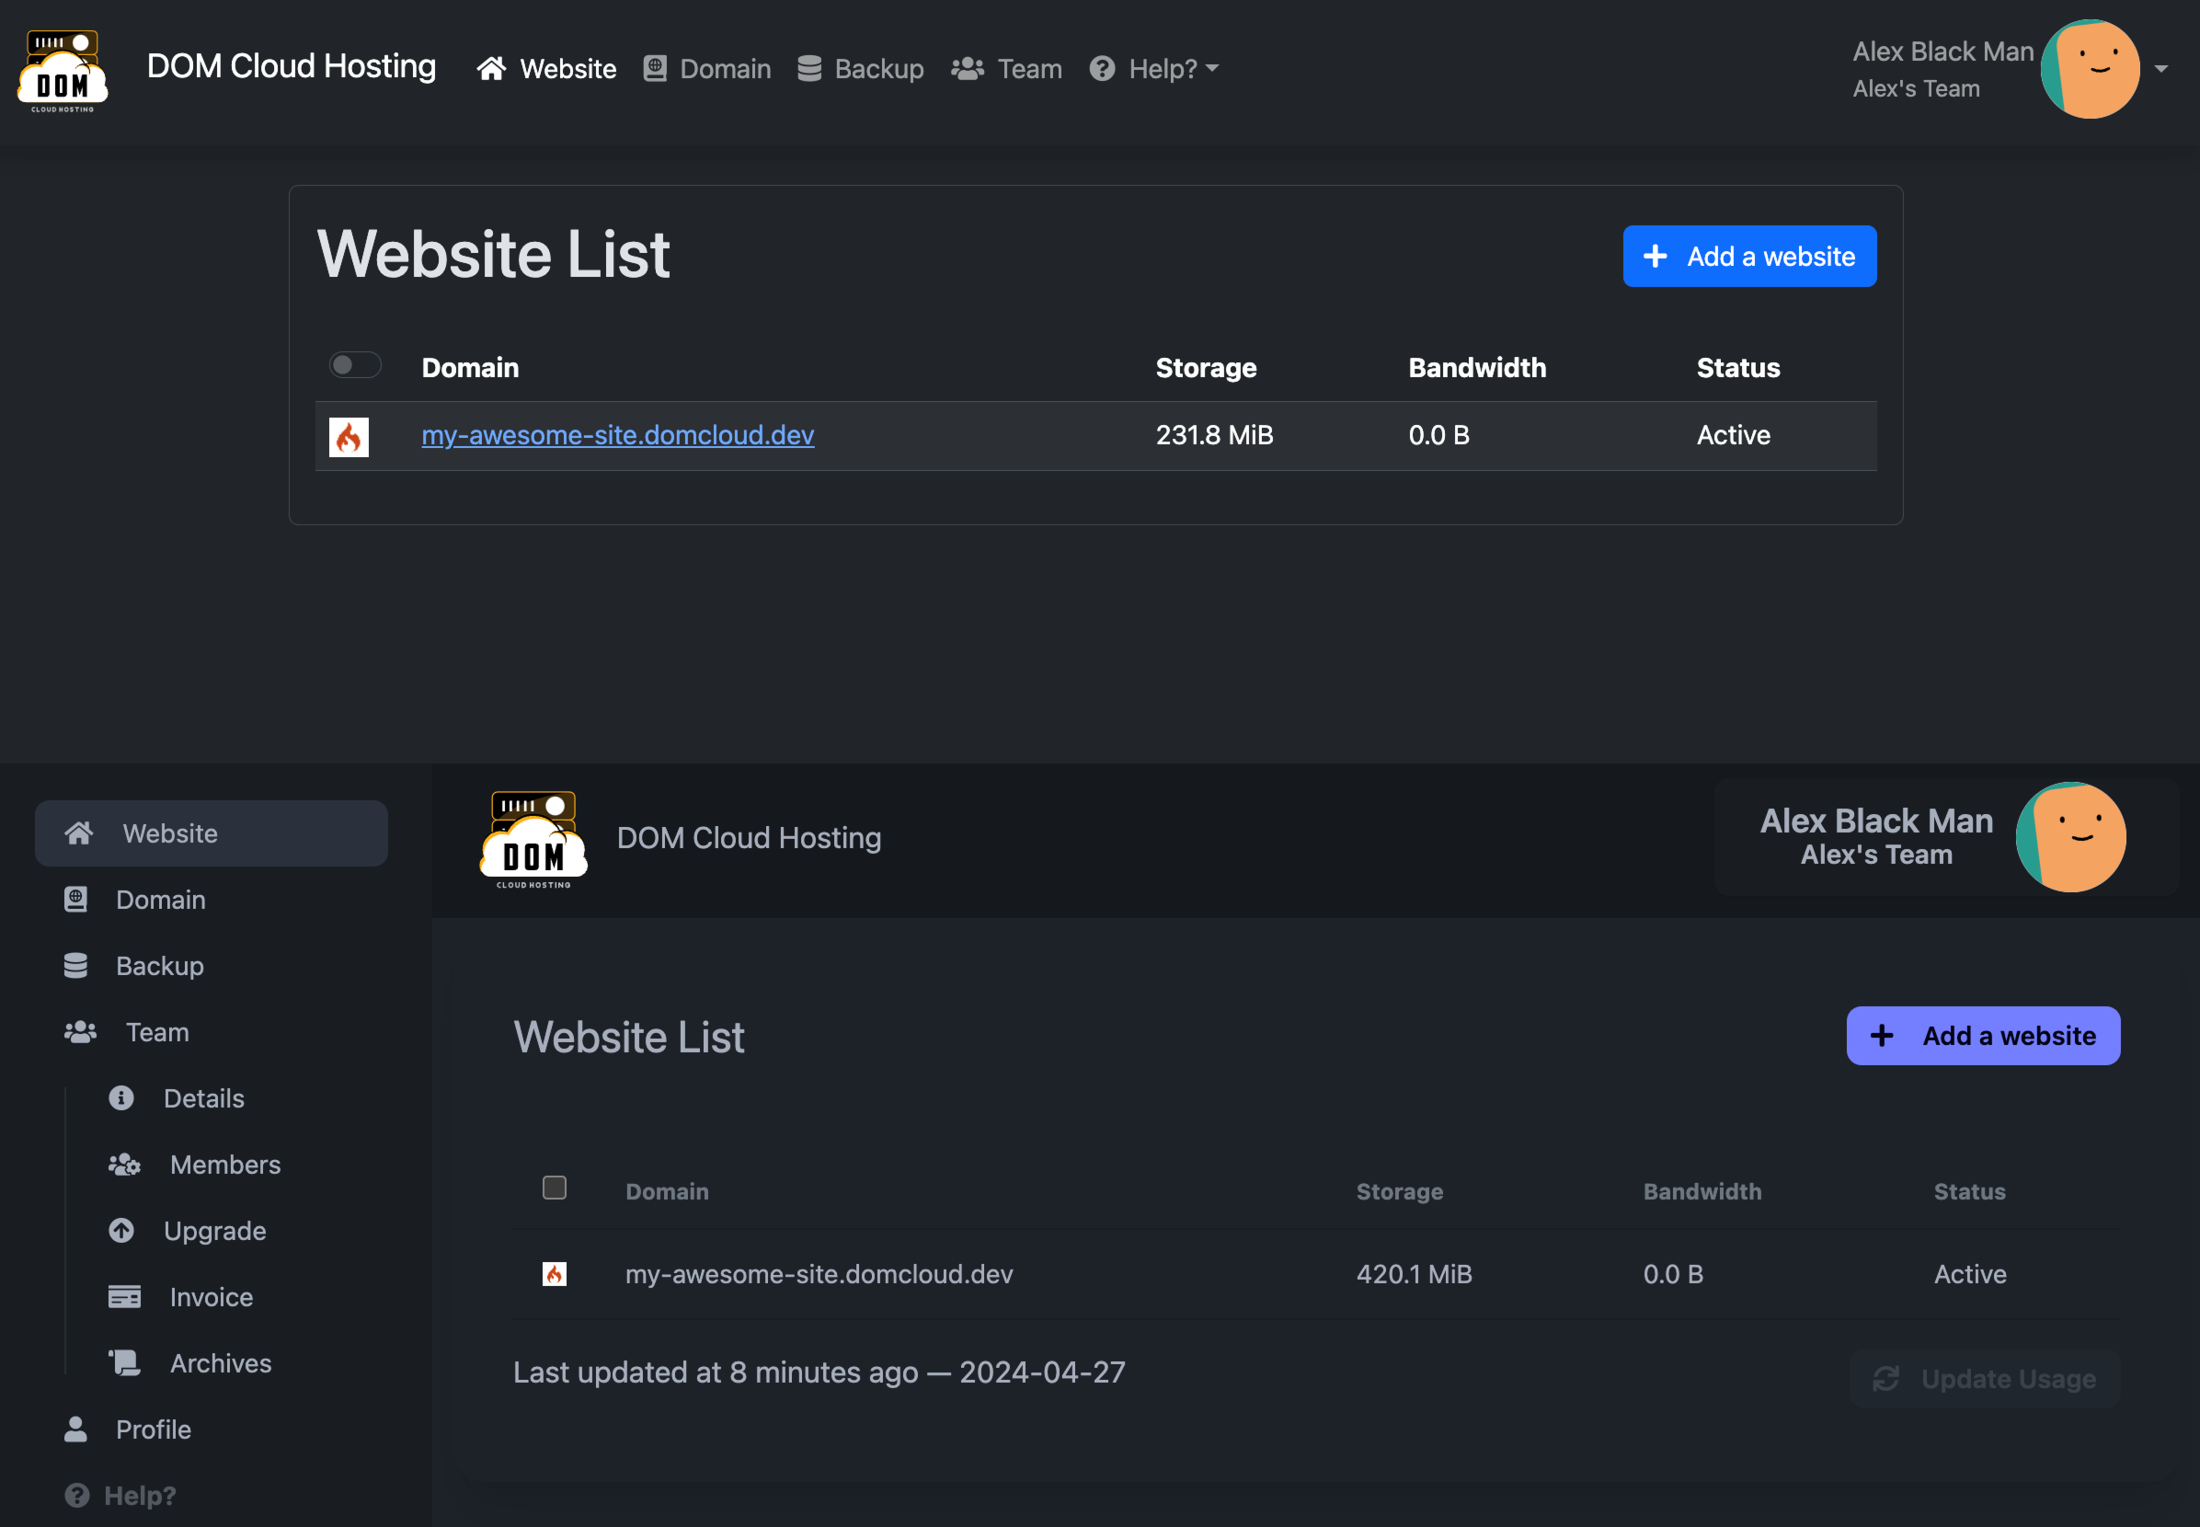
Task: Expand the Team section in sidebar
Action: click(x=156, y=1032)
